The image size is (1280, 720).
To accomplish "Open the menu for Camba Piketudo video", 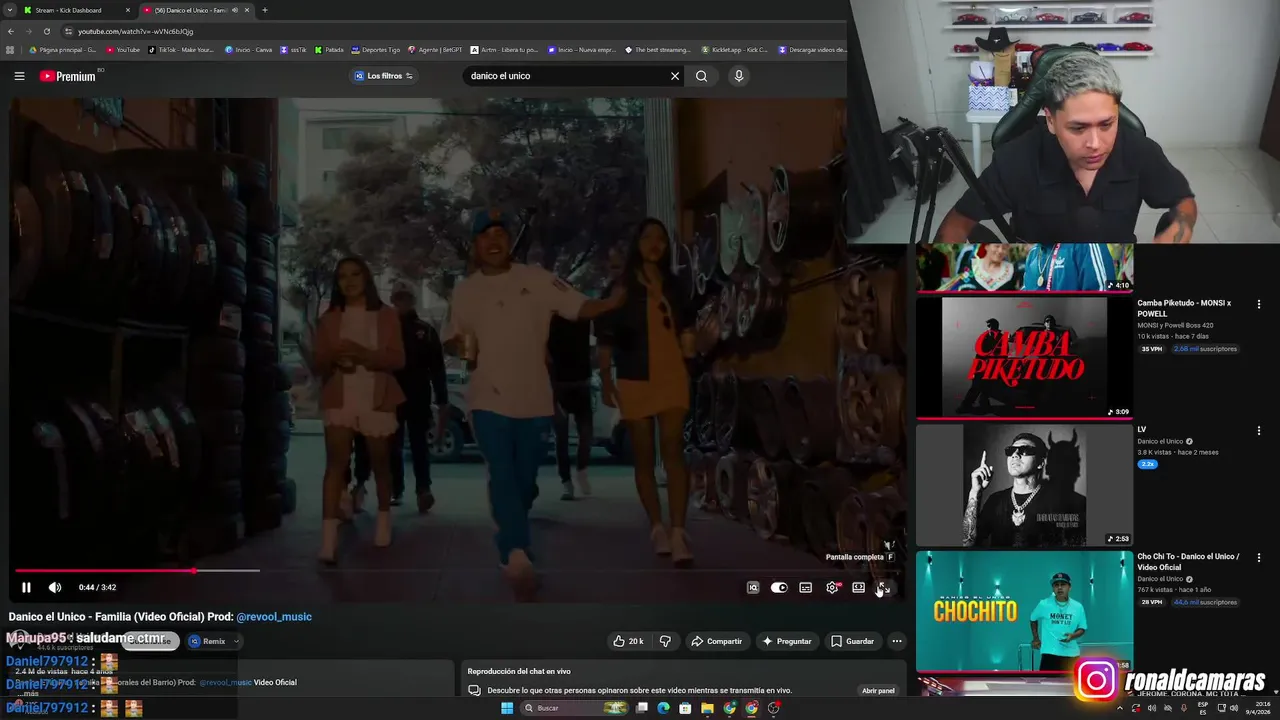I will pyautogui.click(x=1259, y=304).
